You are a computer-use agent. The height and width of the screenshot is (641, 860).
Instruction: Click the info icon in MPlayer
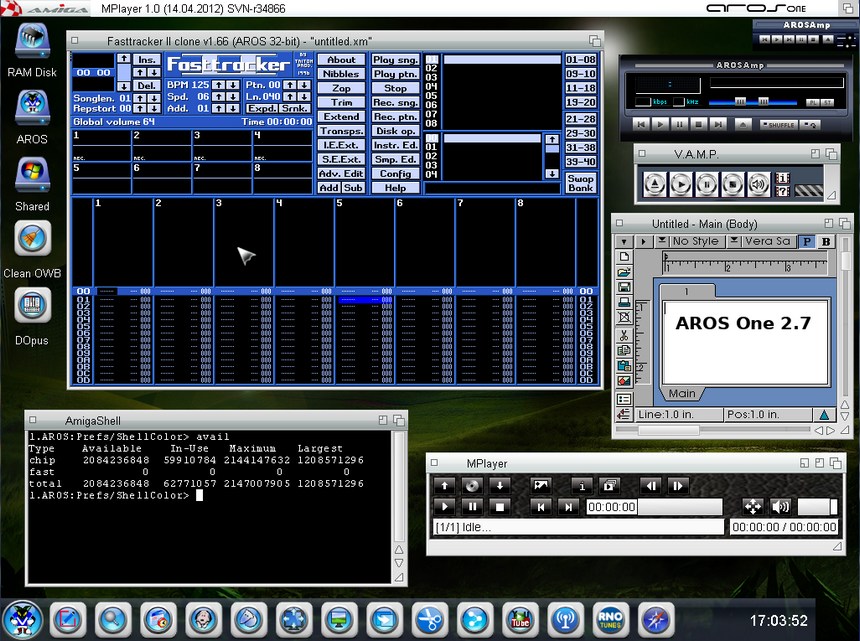[x=582, y=485]
